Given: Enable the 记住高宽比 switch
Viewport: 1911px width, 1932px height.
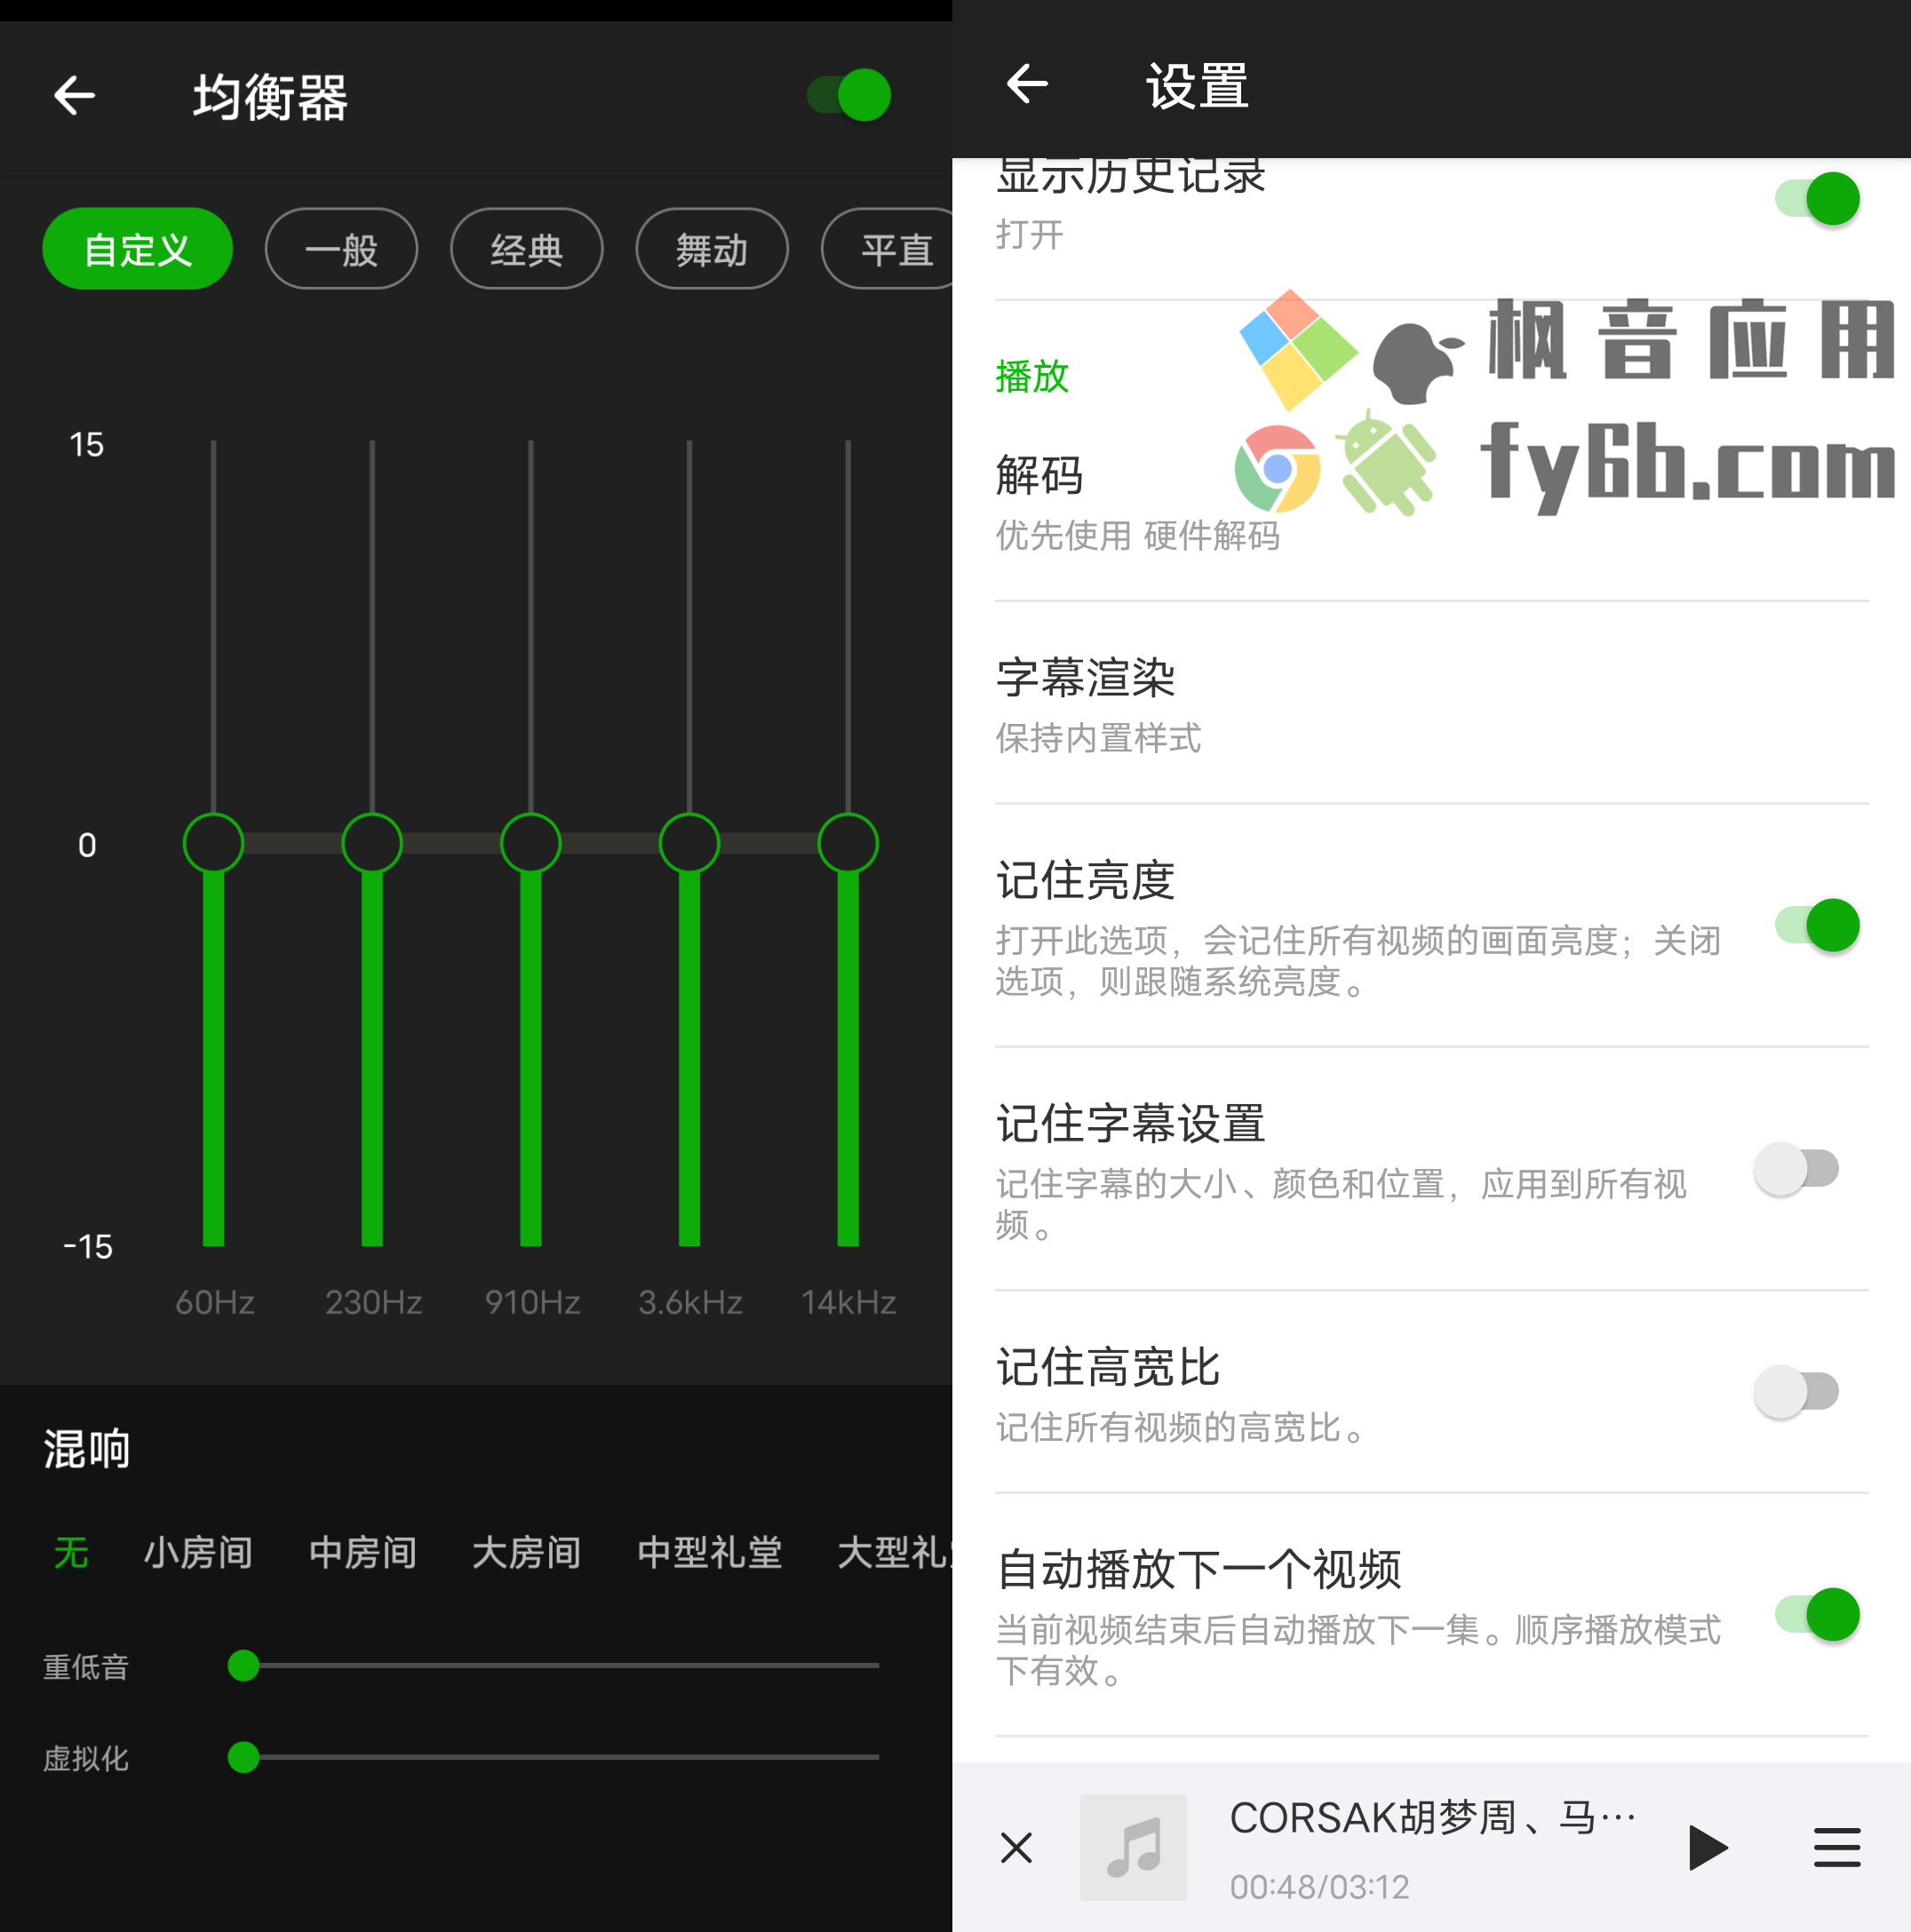Looking at the screenshot, I should point(1796,1391).
